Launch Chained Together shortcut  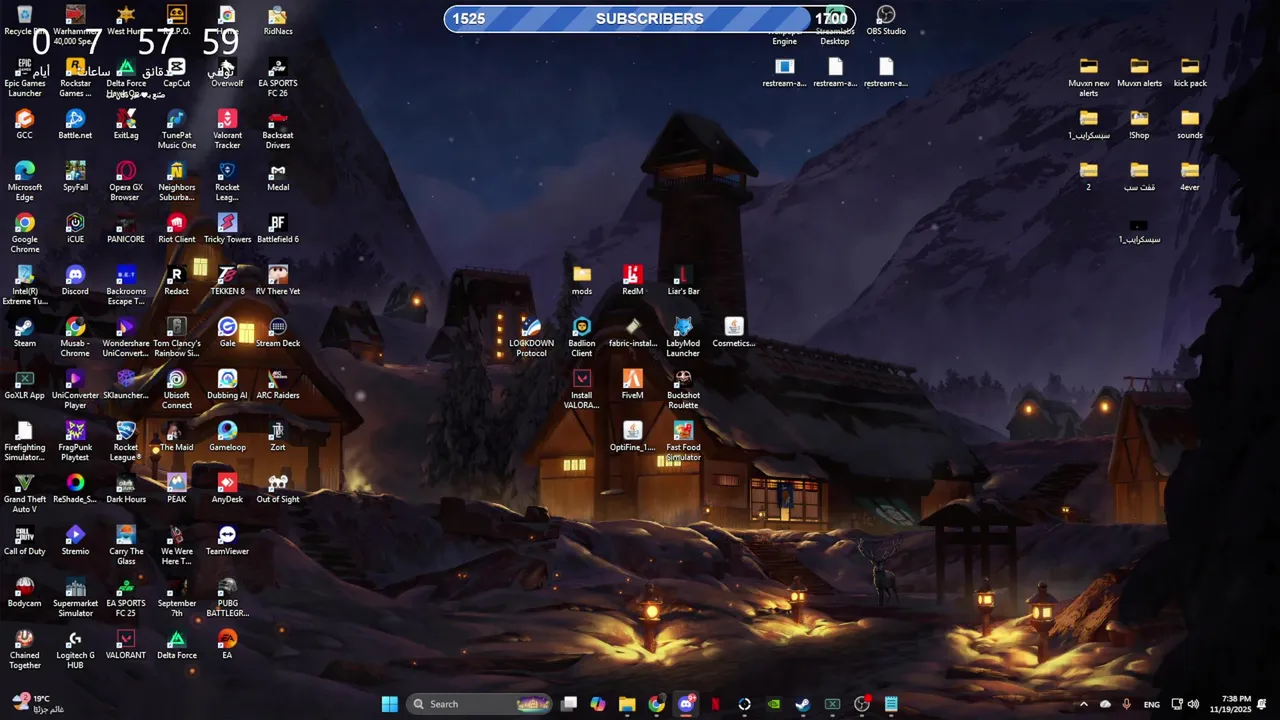(25, 649)
